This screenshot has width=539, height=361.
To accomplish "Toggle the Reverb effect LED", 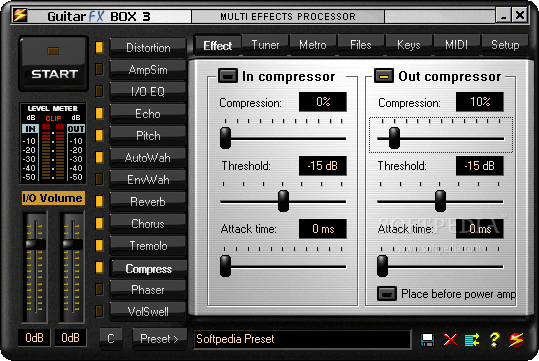I will [99, 201].
